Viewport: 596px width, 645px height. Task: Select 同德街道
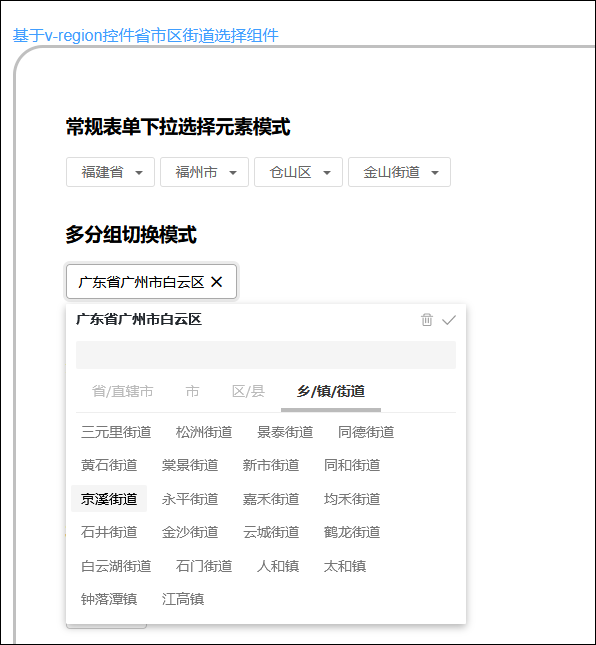point(366,432)
